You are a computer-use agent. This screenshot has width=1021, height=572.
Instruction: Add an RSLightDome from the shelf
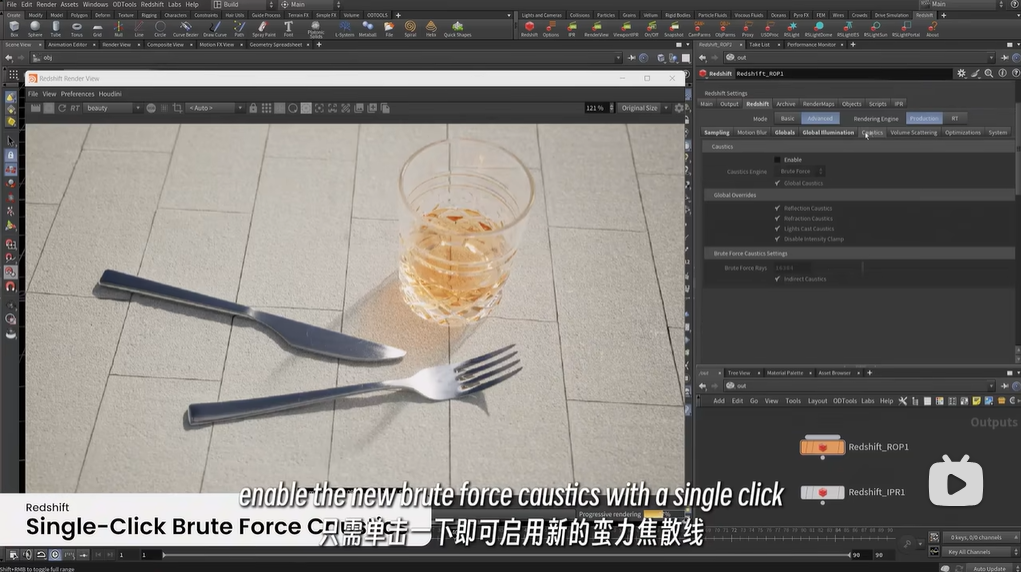coord(818,29)
